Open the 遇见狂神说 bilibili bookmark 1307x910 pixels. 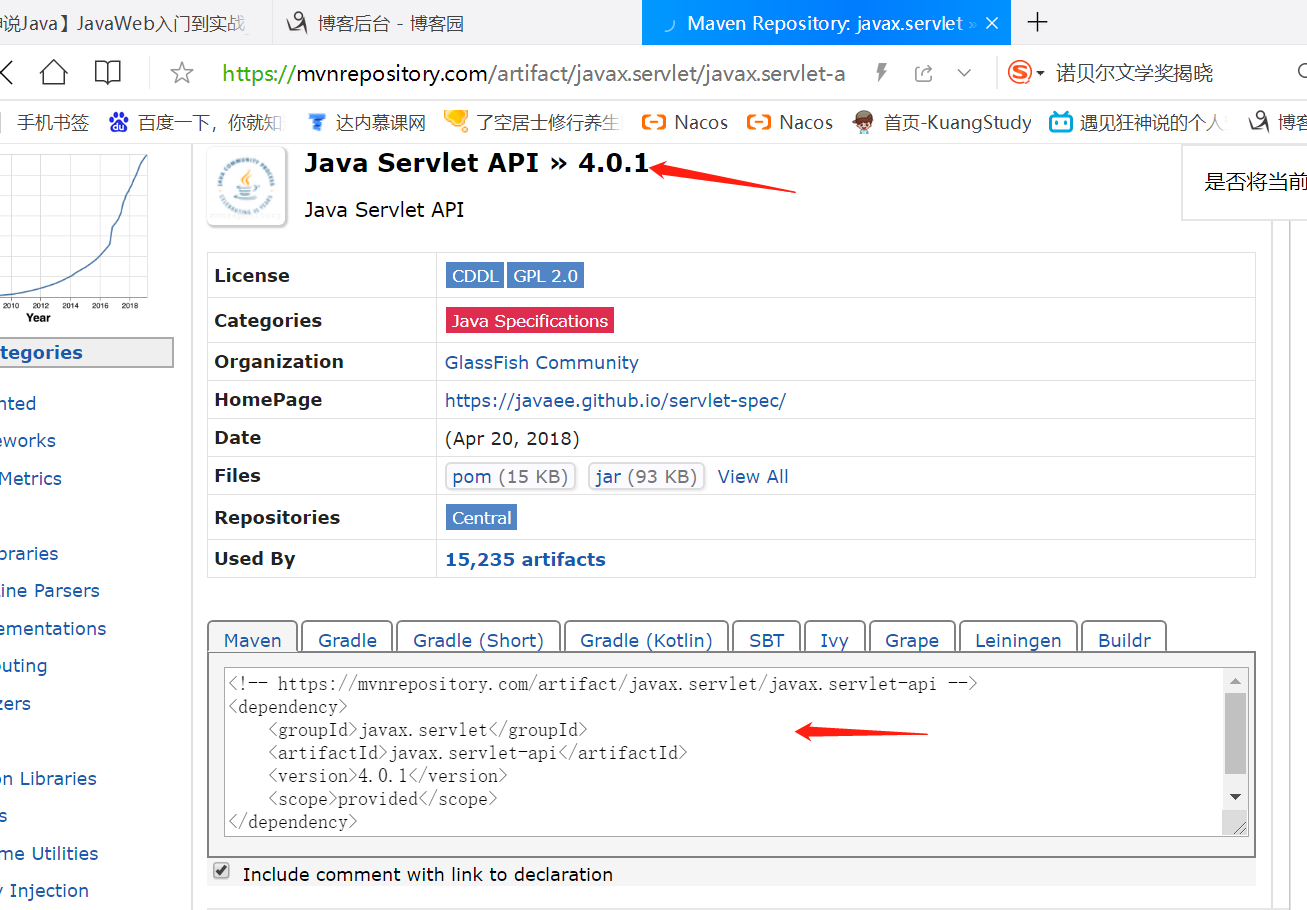[x=1138, y=122]
